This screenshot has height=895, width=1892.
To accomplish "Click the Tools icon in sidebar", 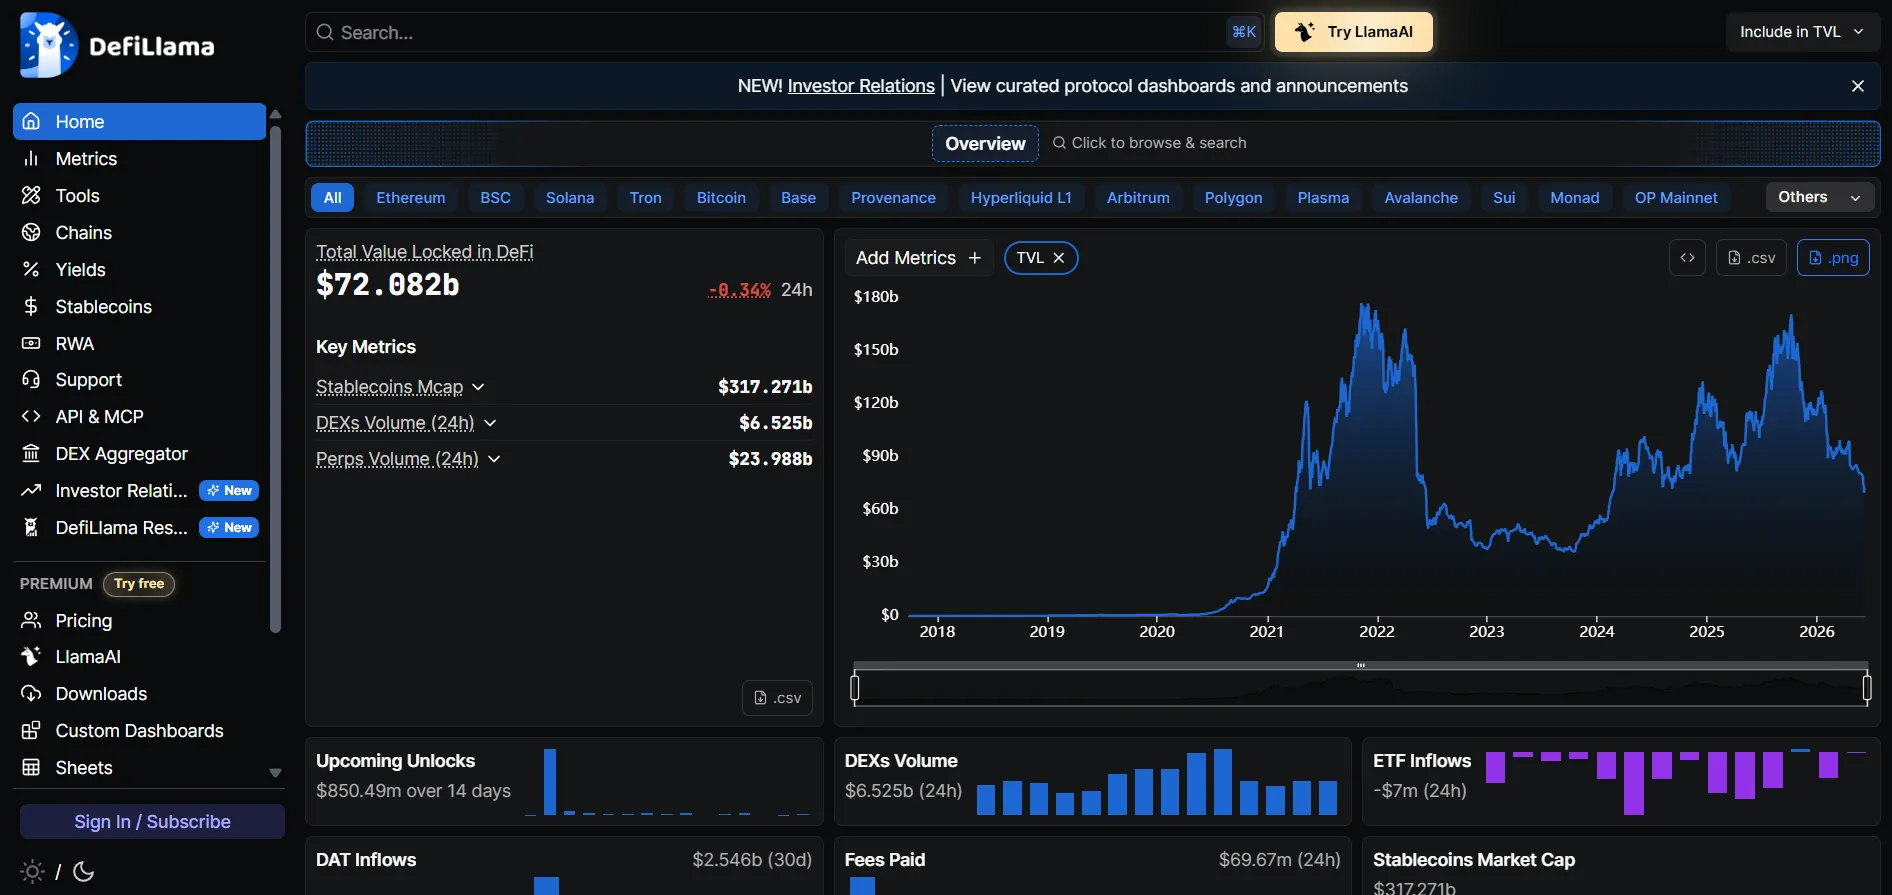I will pyautogui.click(x=31, y=195).
